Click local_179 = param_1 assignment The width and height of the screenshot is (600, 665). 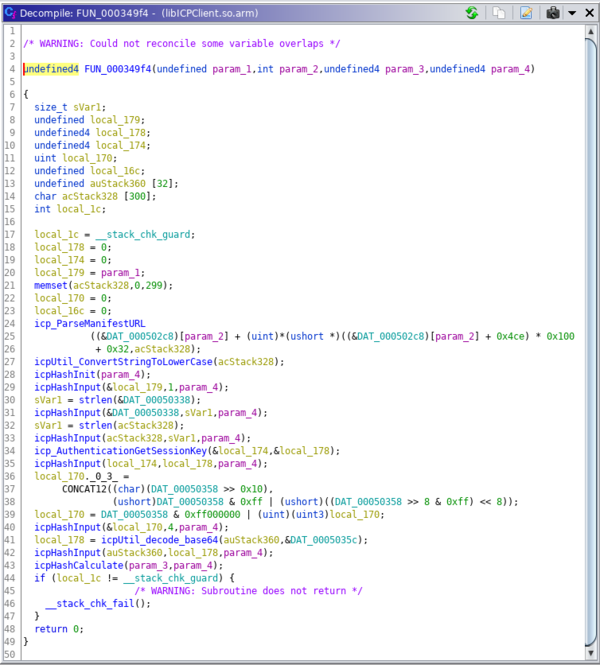[x=89, y=273]
